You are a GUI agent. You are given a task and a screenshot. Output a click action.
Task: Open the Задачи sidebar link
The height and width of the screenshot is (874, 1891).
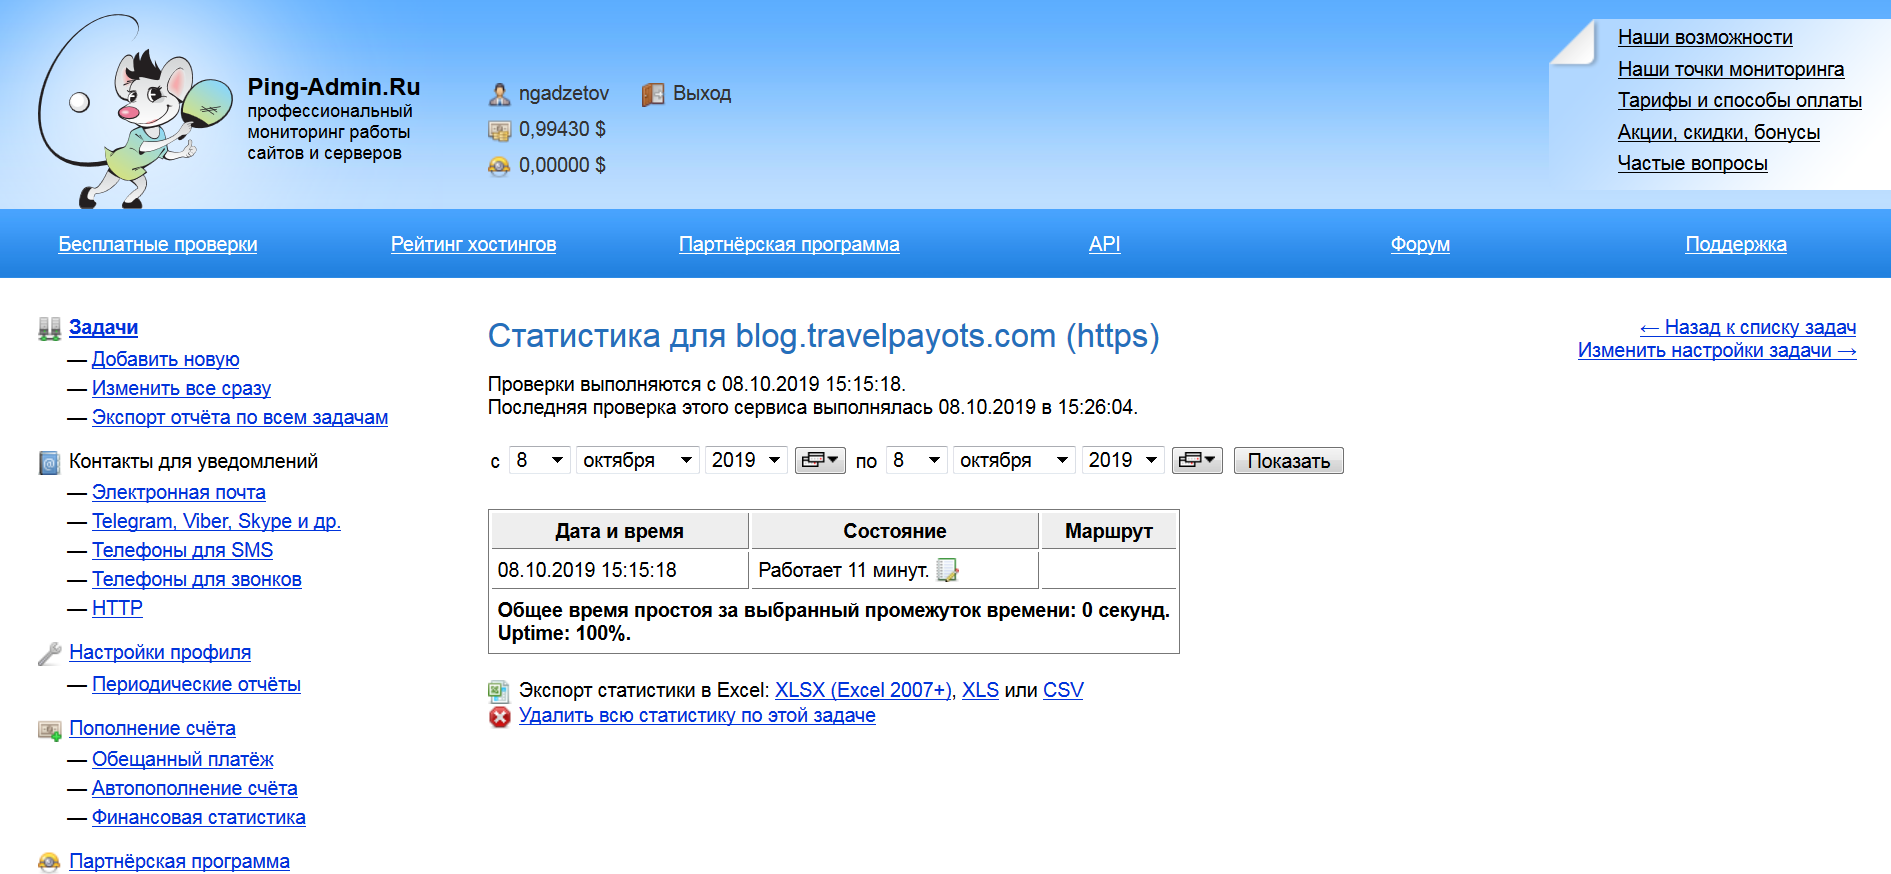click(103, 327)
